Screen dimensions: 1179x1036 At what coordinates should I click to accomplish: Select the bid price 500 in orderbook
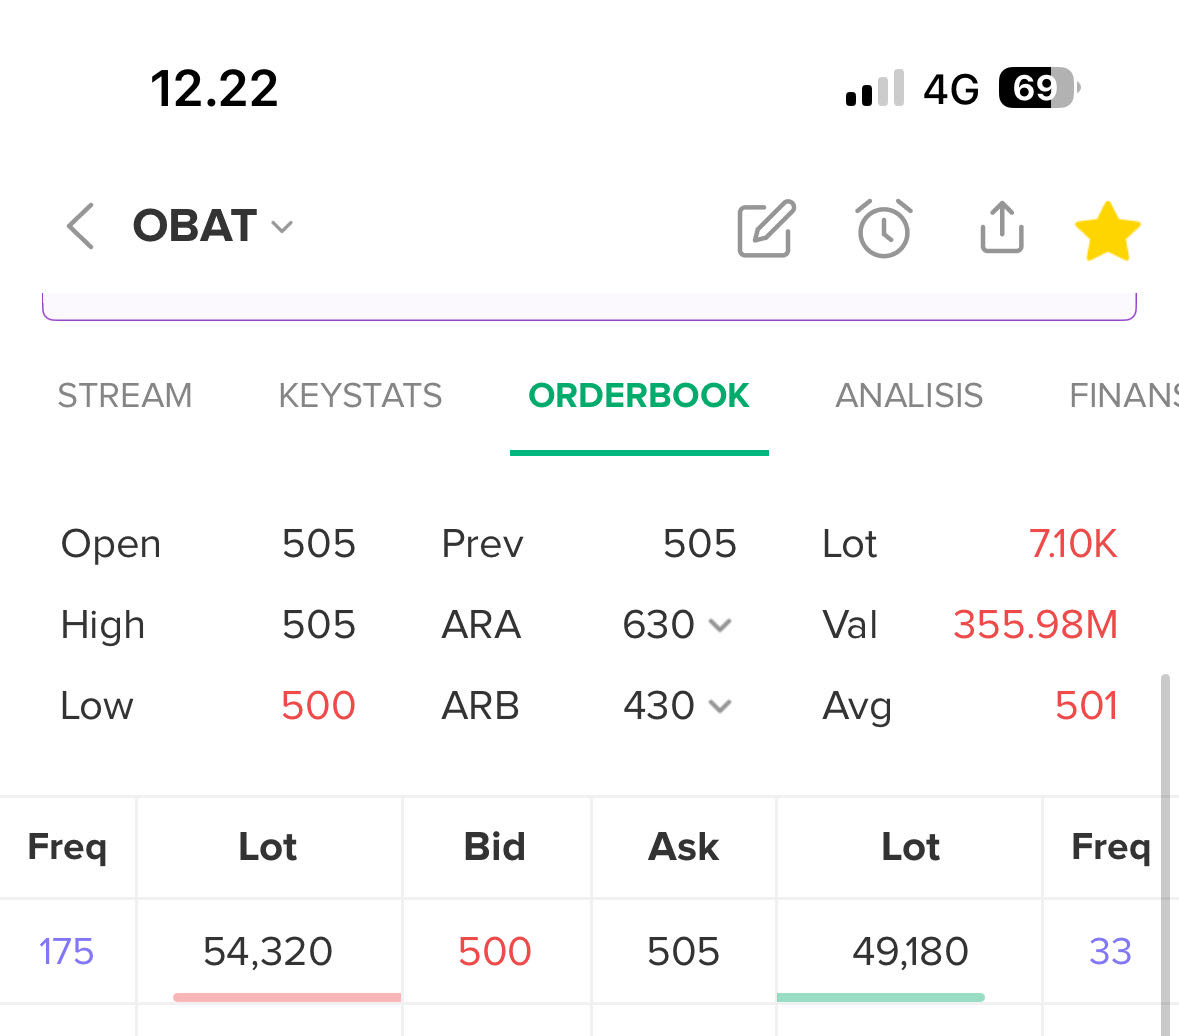[x=495, y=951]
